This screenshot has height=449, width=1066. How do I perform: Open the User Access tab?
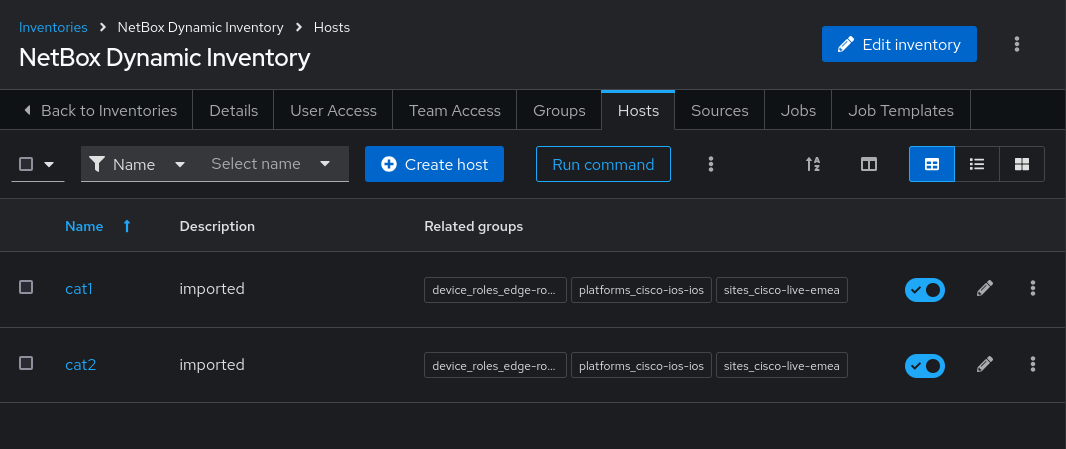pos(333,110)
